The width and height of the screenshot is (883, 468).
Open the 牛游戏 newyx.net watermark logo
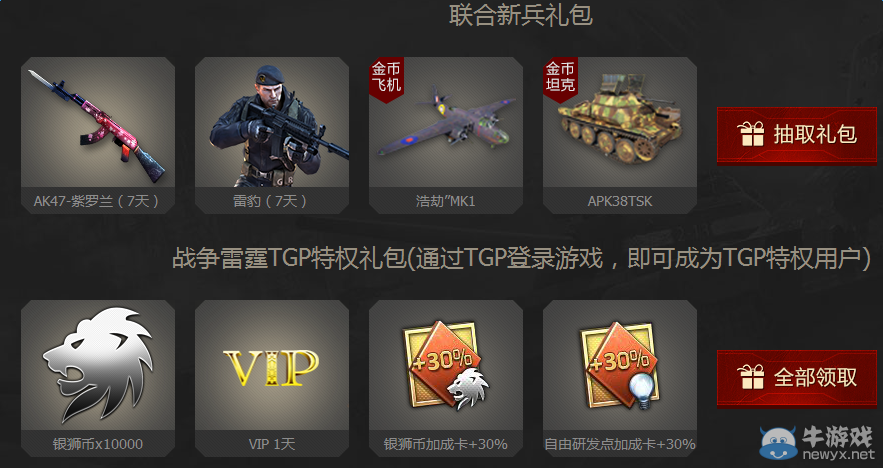817,443
